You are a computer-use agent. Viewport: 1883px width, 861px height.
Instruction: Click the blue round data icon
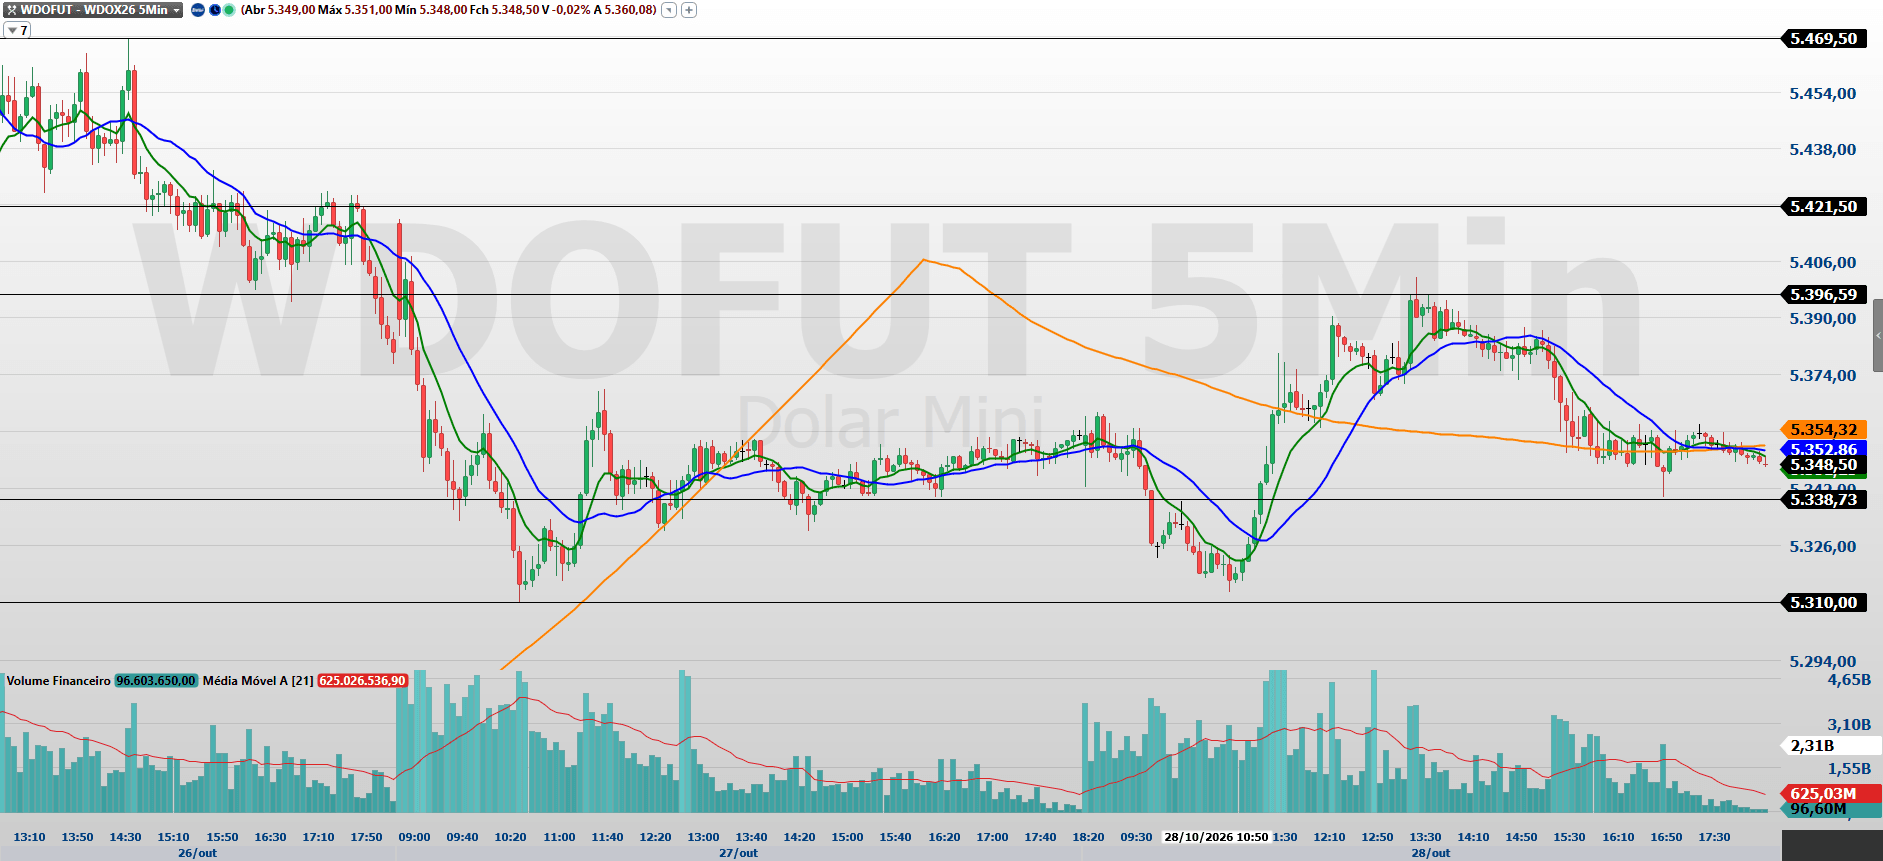tap(198, 10)
